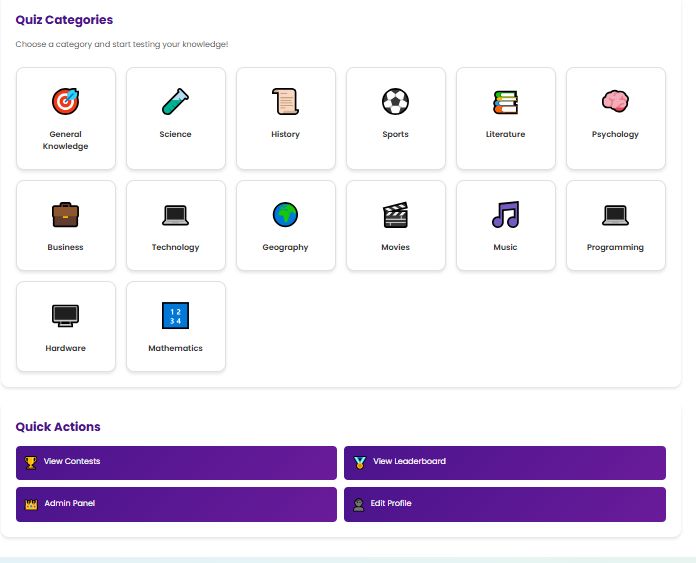Click the General Knowledge label
Image resolution: width=696 pixels, height=563 pixels.
click(x=65, y=140)
